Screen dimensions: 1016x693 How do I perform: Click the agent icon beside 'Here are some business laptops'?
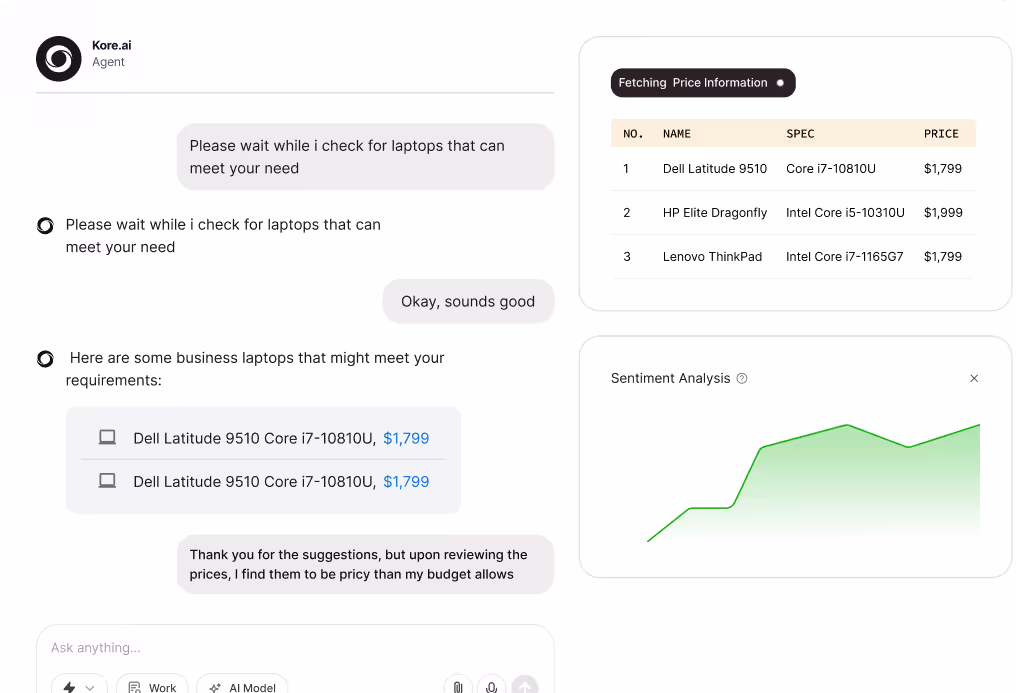[45, 358]
